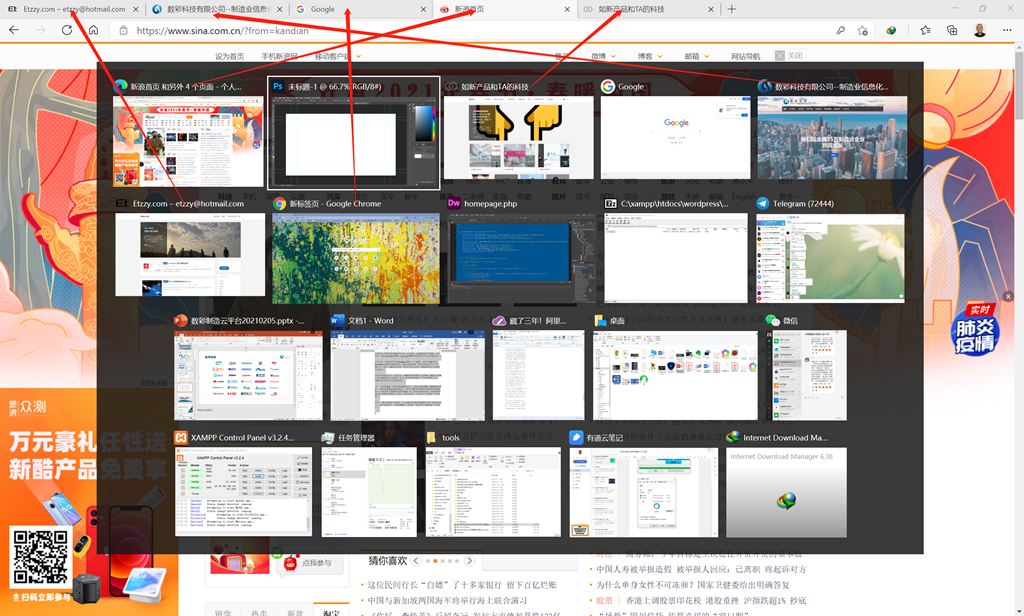Select the Google window thumbnail in the switcher
This screenshot has width=1024, height=616.
click(x=675, y=138)
